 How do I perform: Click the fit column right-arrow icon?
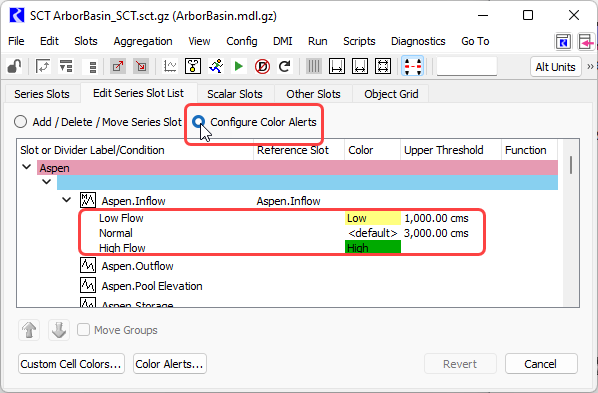337,67
